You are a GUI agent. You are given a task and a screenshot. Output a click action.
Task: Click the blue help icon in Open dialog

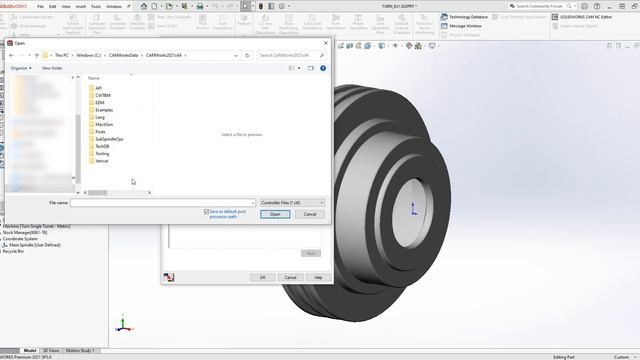[323, 68]
